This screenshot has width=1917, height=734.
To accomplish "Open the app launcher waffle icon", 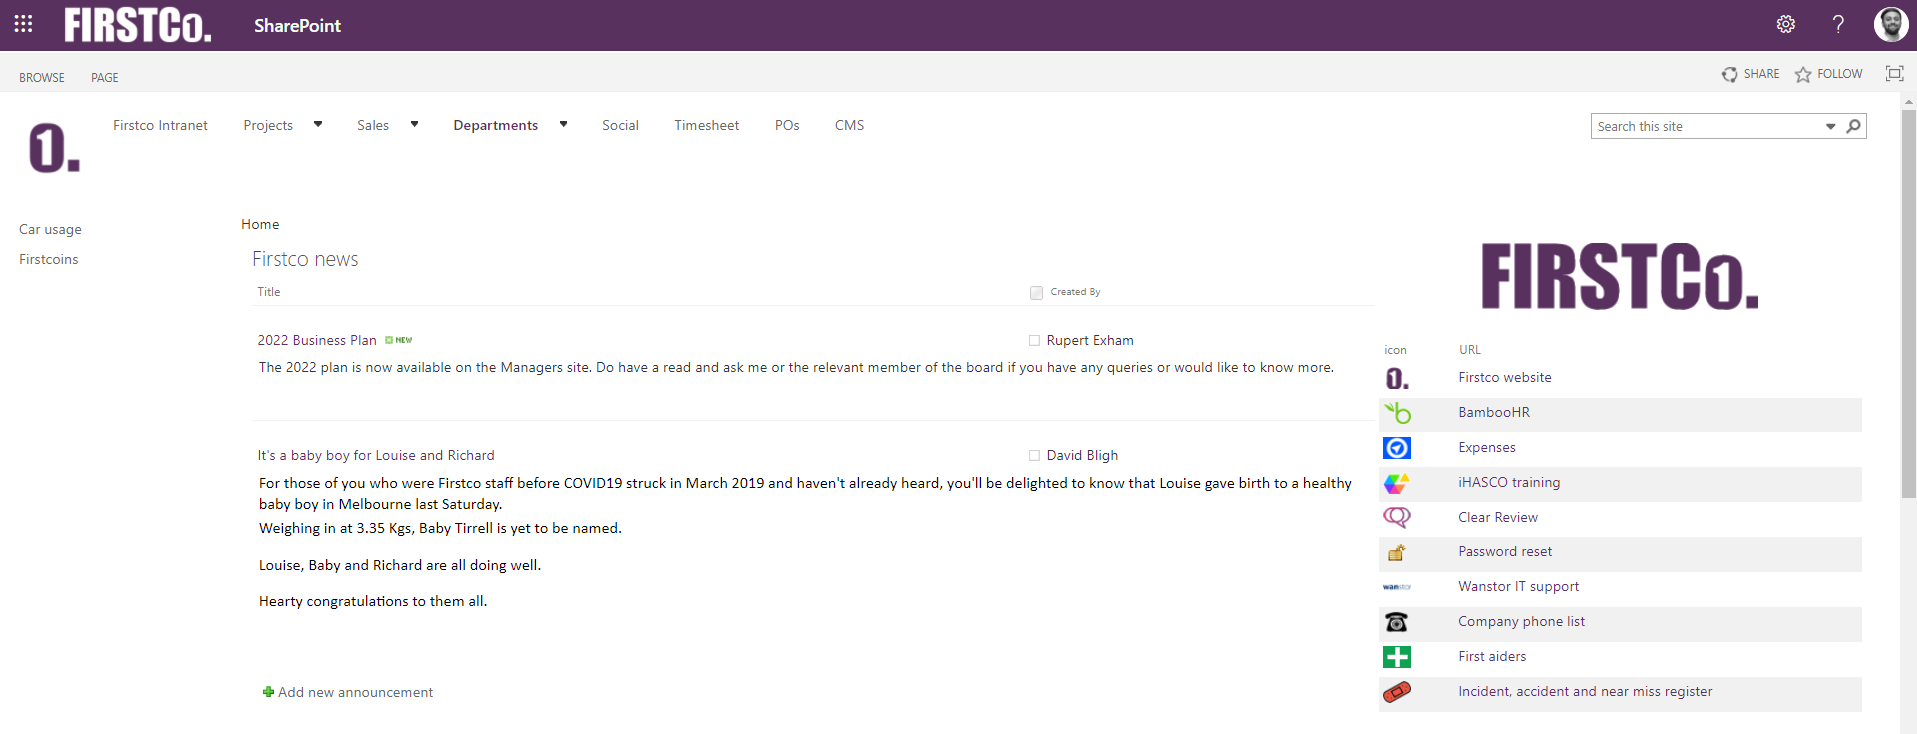I will click(23, 23).
